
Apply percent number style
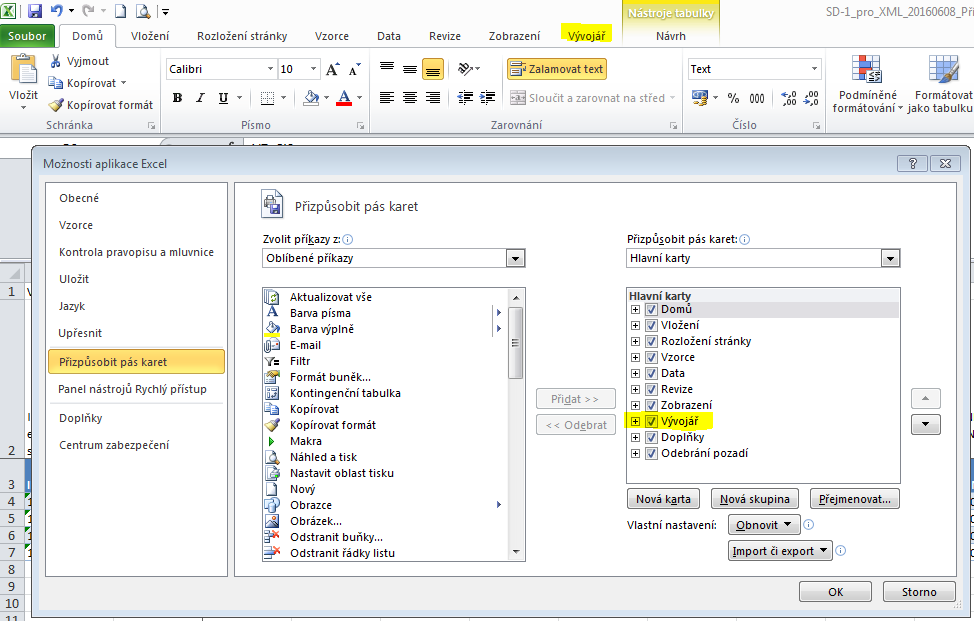tap(734, 98)
